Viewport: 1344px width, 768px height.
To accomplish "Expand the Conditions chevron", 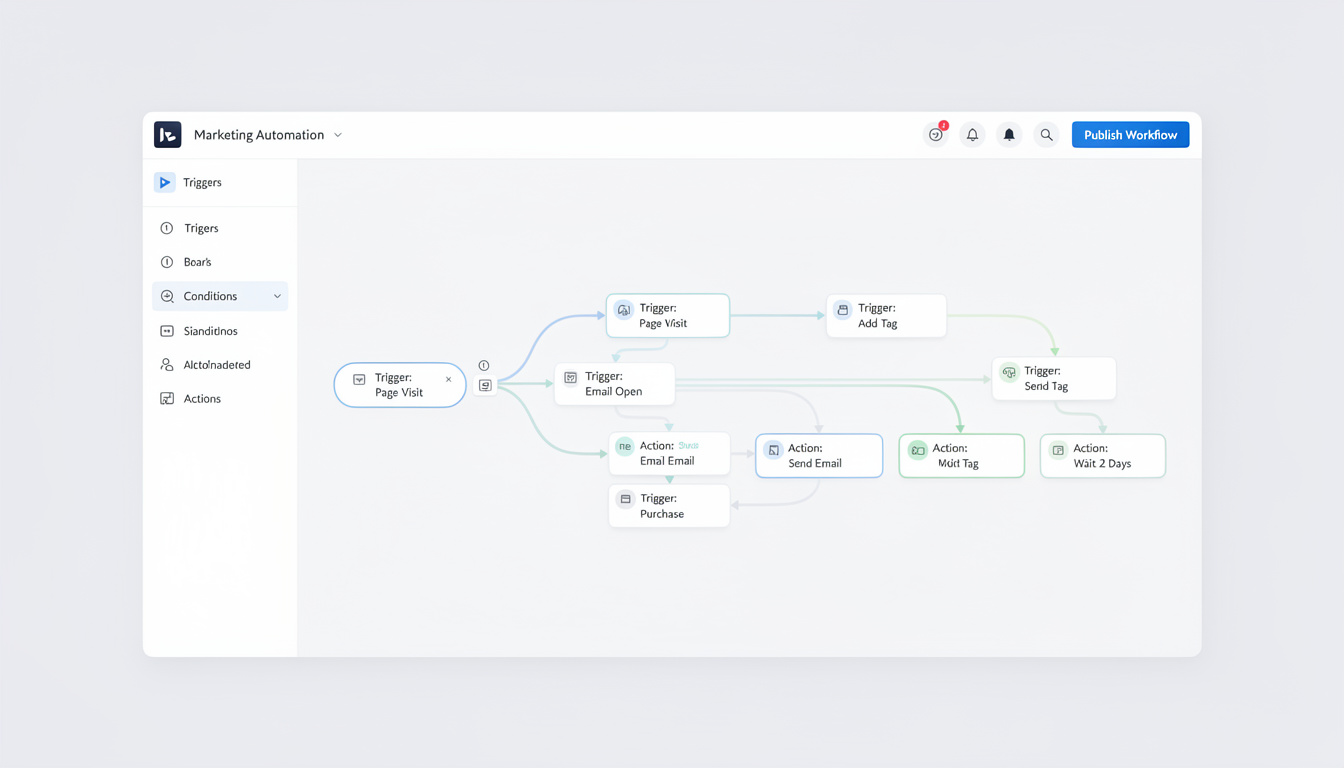I will [277, 296].
